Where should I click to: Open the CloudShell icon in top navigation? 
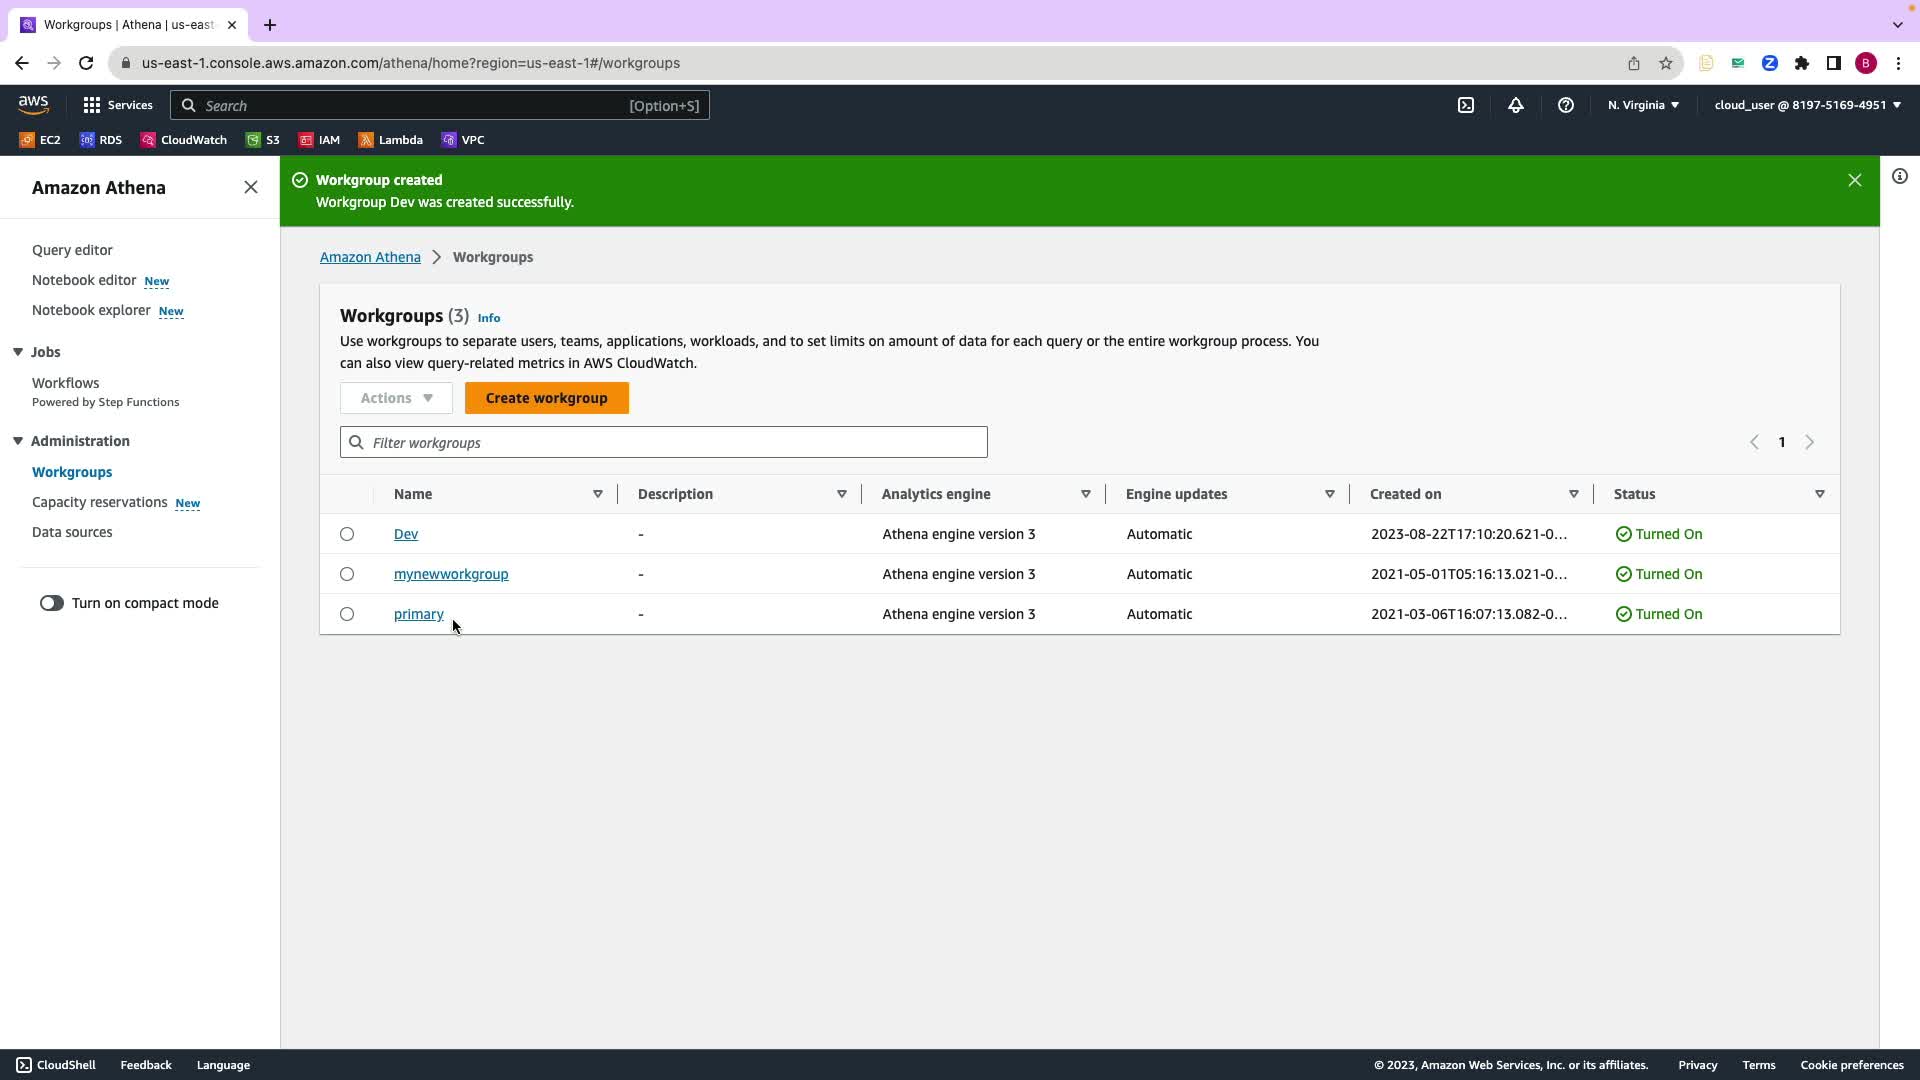point(1465,105)
